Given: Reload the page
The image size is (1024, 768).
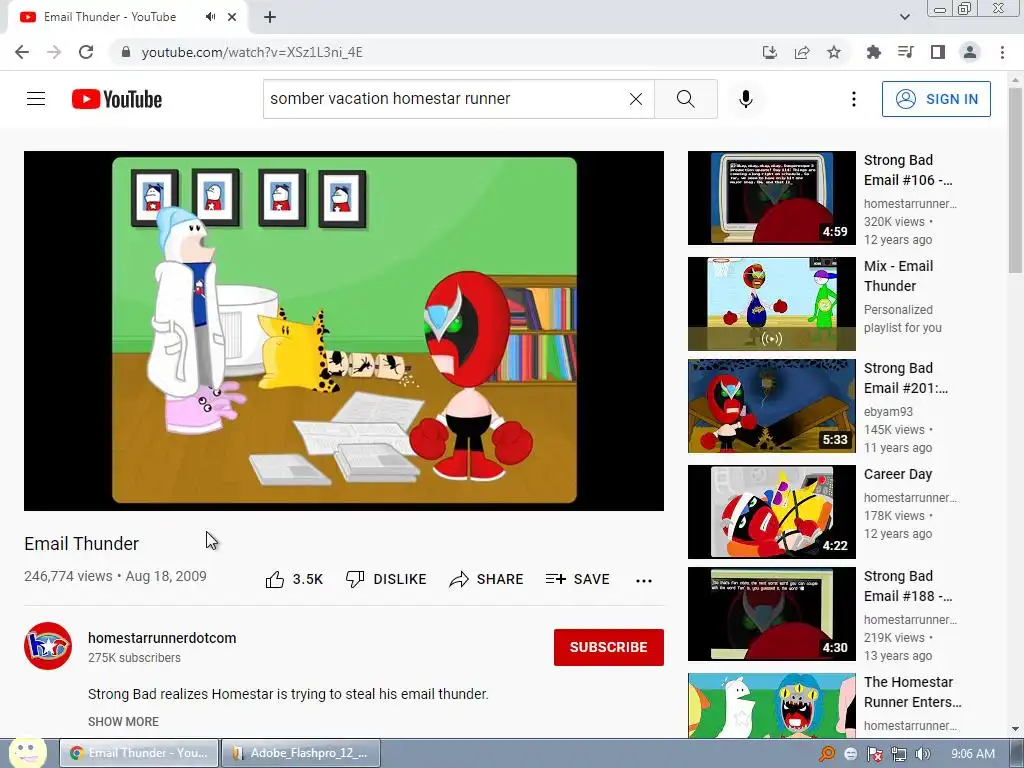Looking at the screenshot, I should coord(86,52).
